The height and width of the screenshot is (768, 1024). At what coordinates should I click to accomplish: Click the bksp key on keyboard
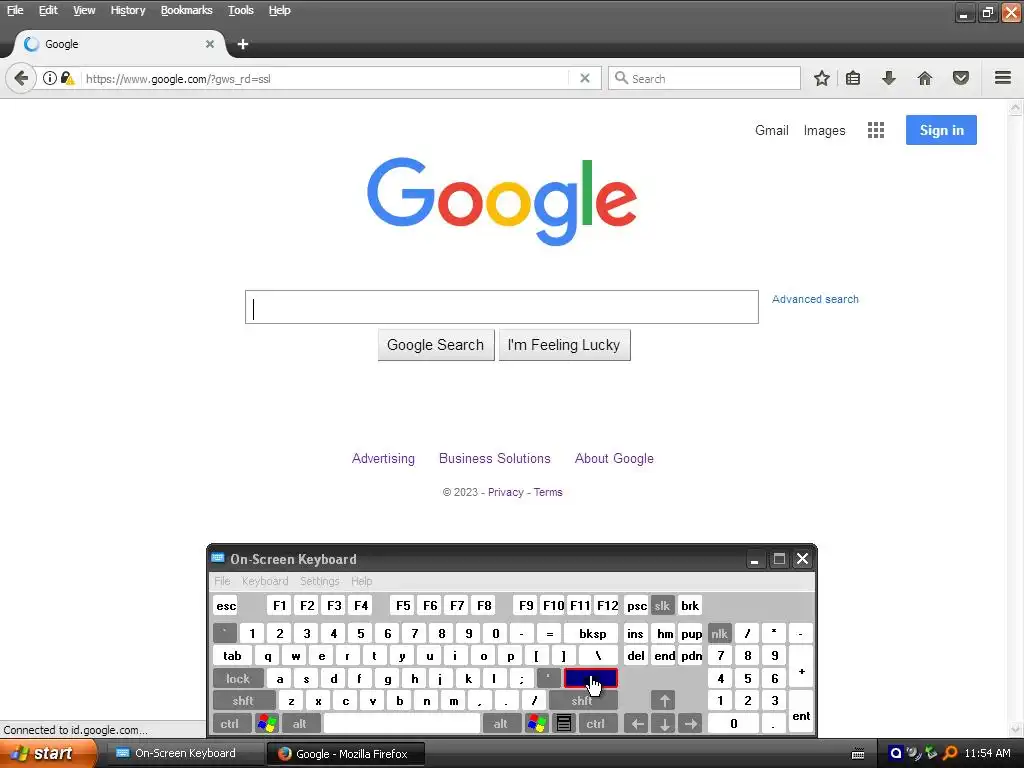592,633
